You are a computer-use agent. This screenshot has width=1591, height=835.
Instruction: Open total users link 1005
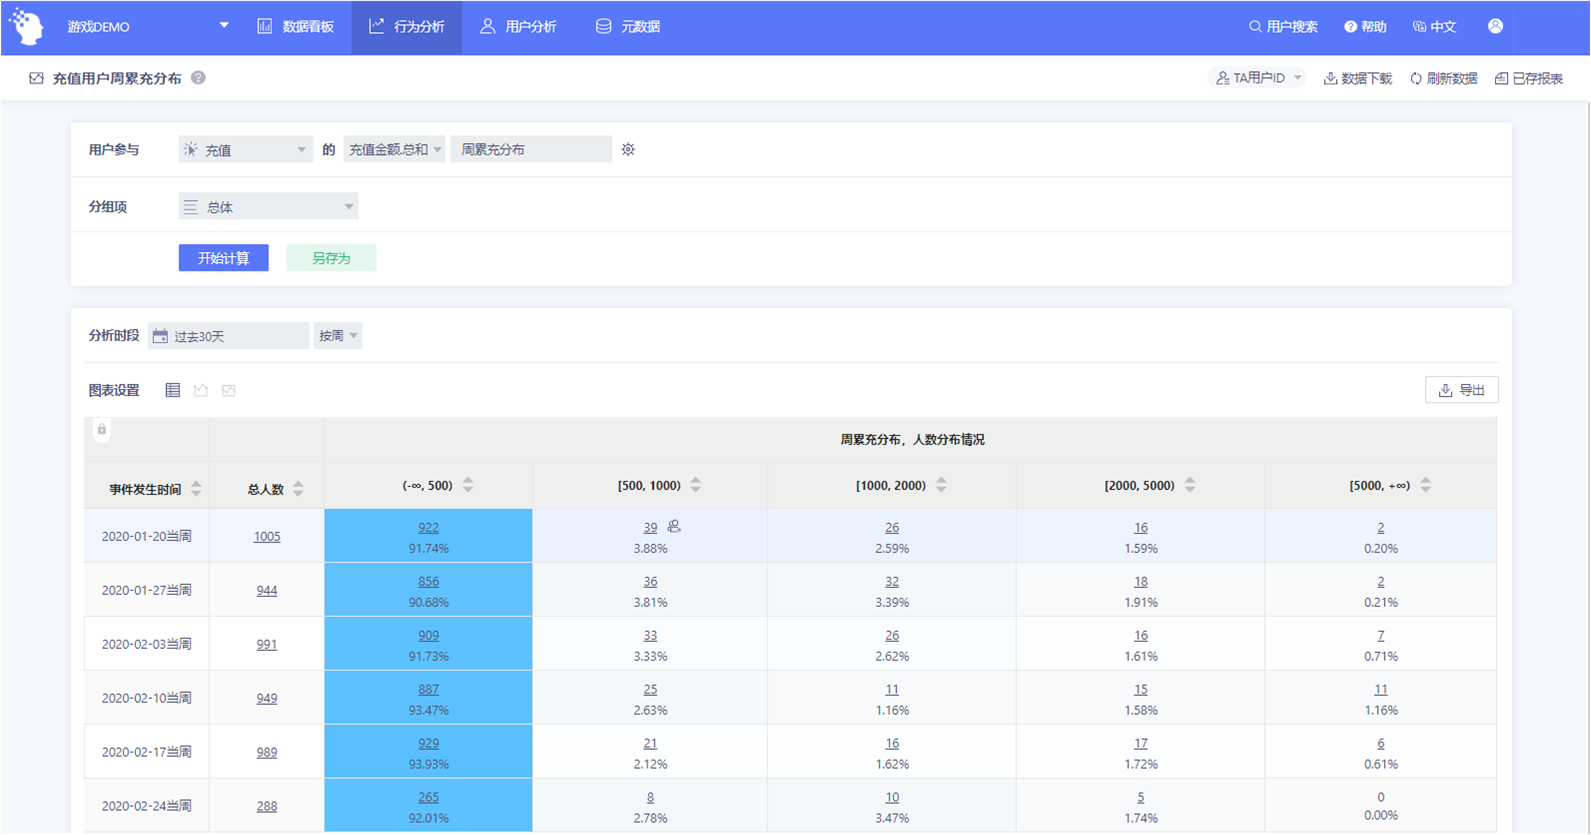coord(267,537)
